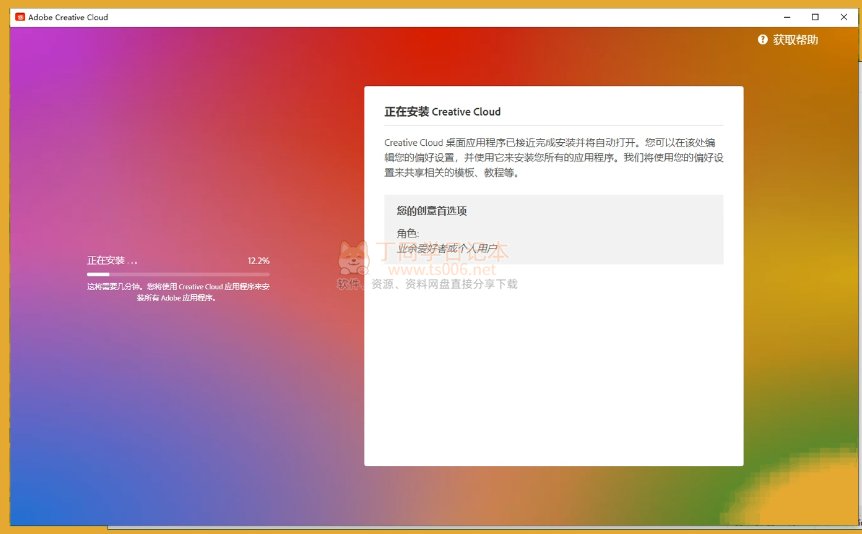Minimize the Adobe Creative Cloud window
Viewport: 862px width, 534px height.
click(x=787, y=17)
